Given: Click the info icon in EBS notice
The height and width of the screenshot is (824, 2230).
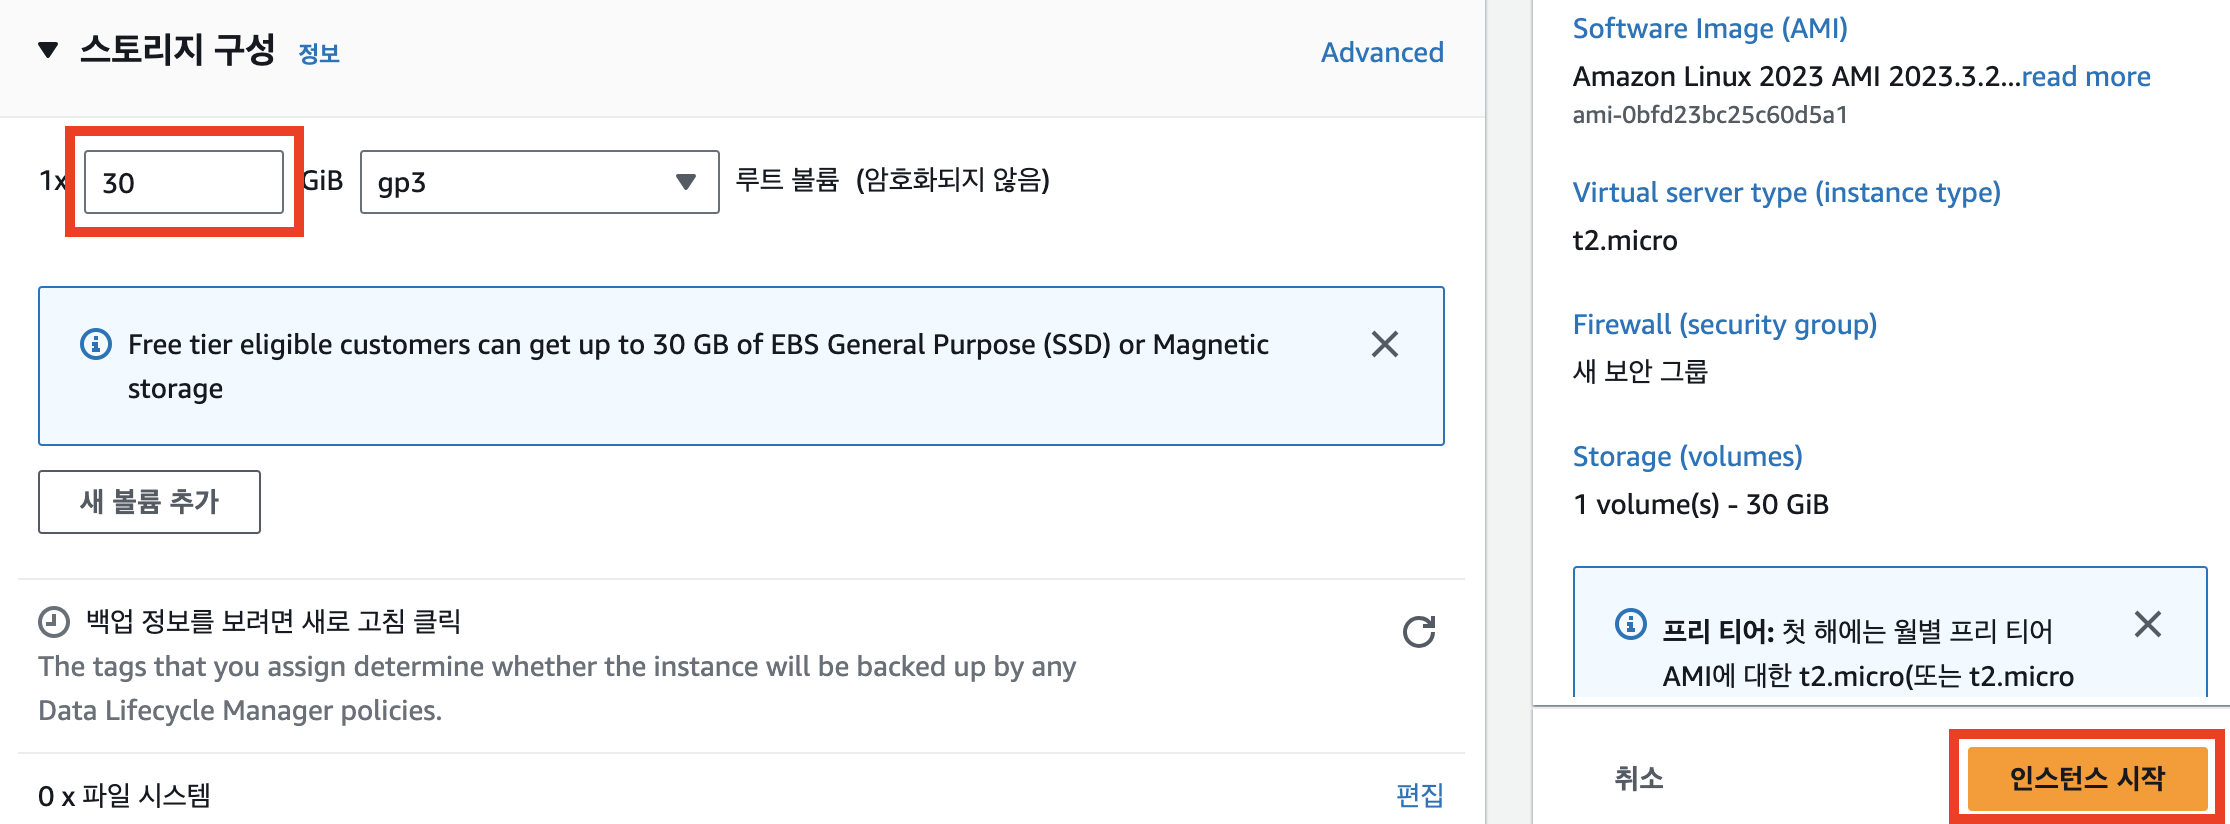Looking at the screenshot, I should pos(96,345).
